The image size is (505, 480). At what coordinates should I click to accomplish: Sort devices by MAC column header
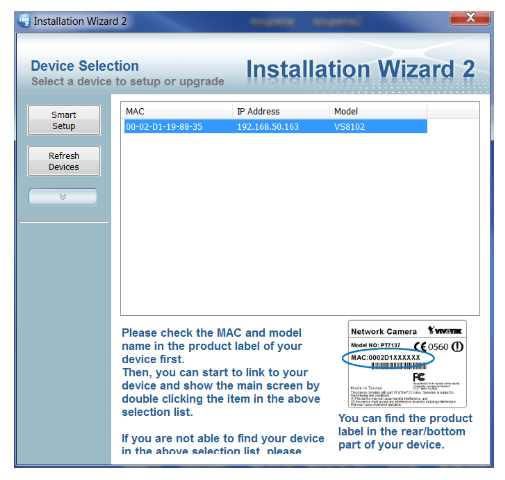177,111
